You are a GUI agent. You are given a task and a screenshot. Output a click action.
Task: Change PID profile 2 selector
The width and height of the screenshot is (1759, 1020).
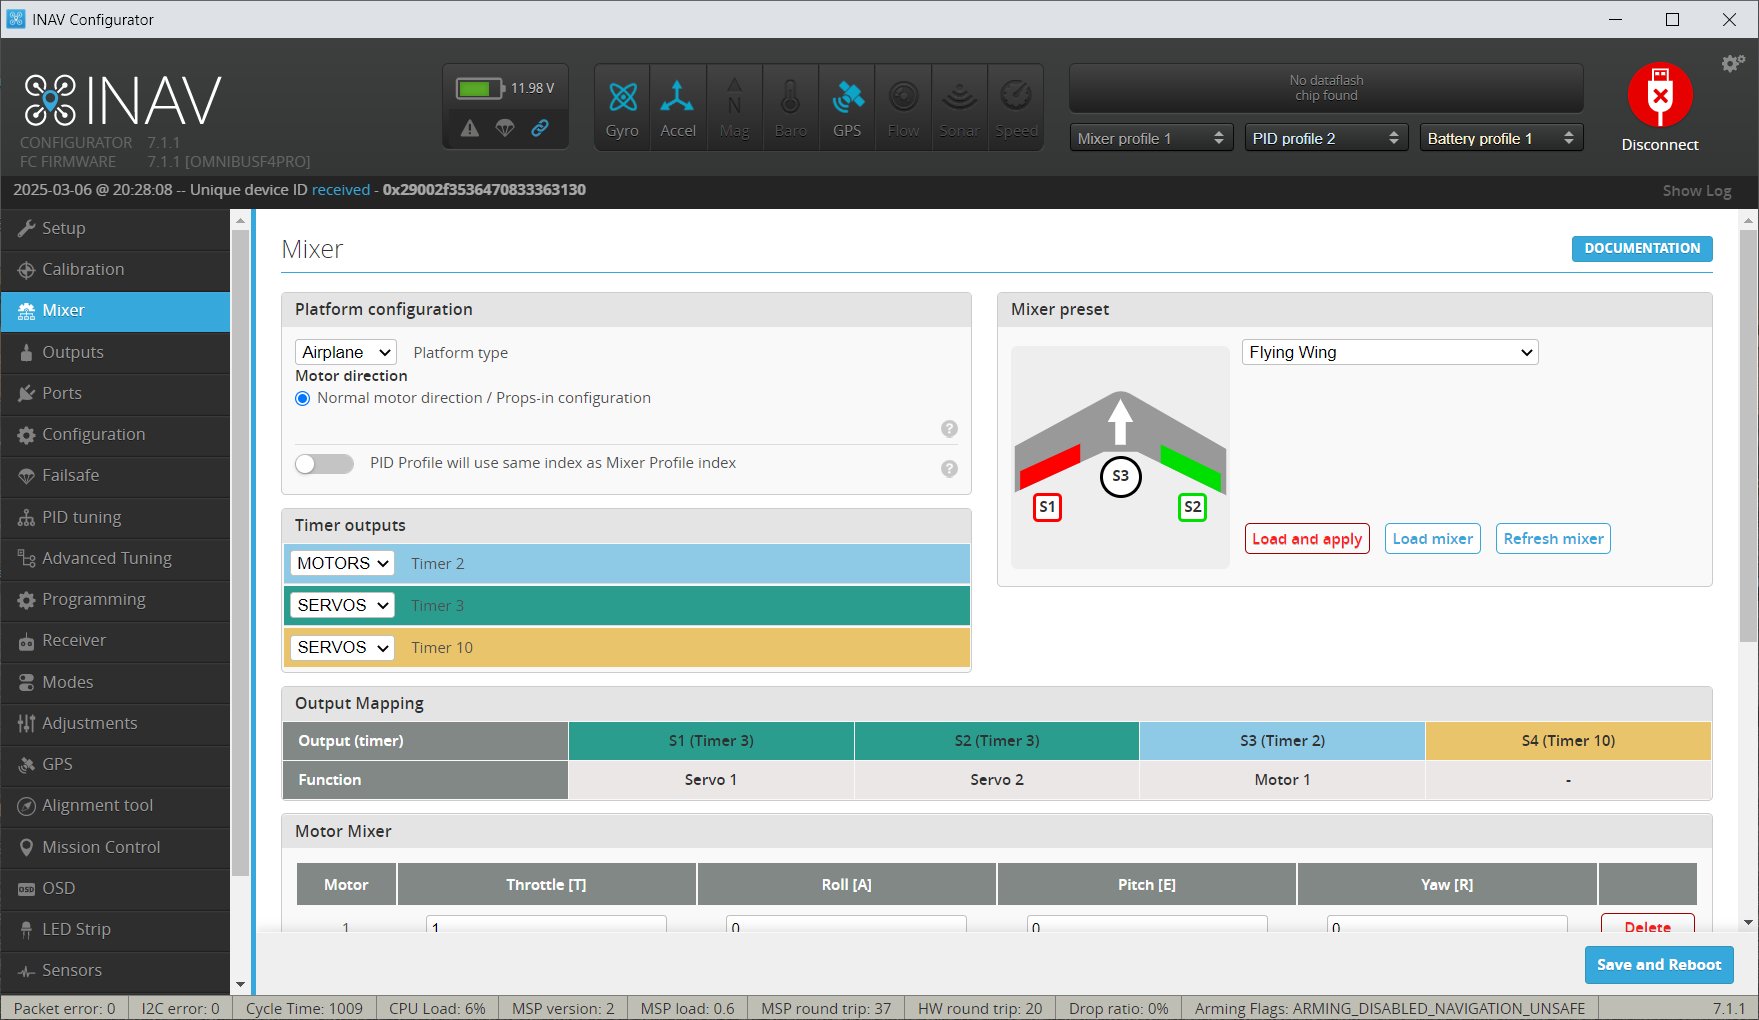coord(1325,138)
